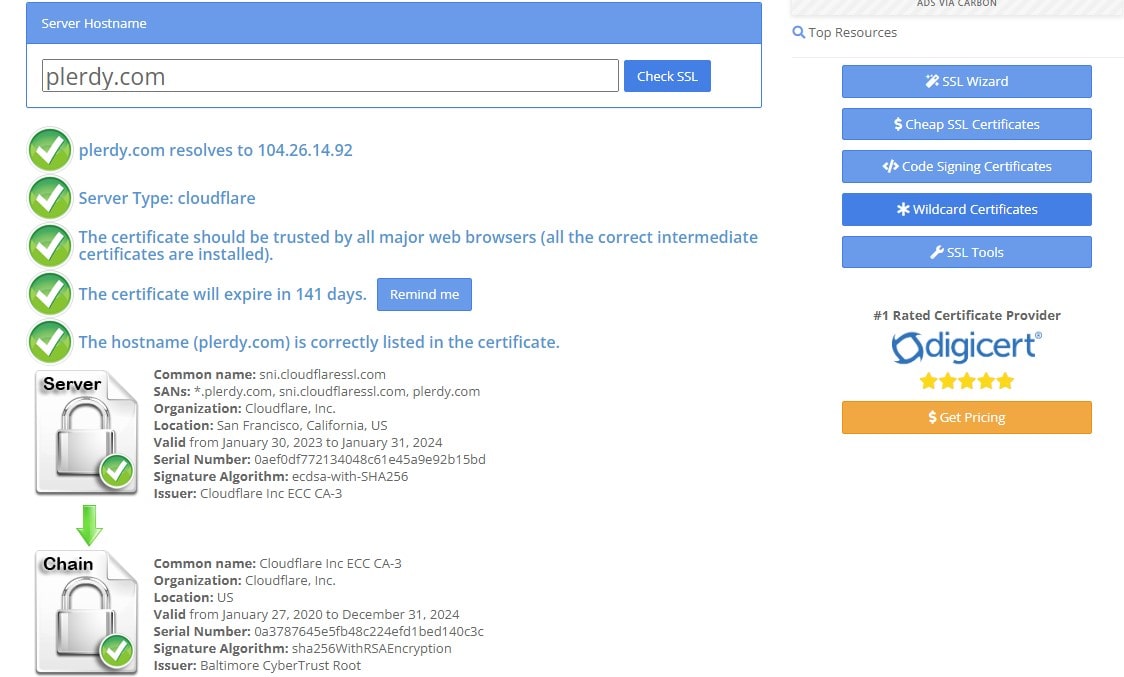Click the chain validity January 27, 2020 line
The height and width of the screenshot is (677, 1124).
306,615
